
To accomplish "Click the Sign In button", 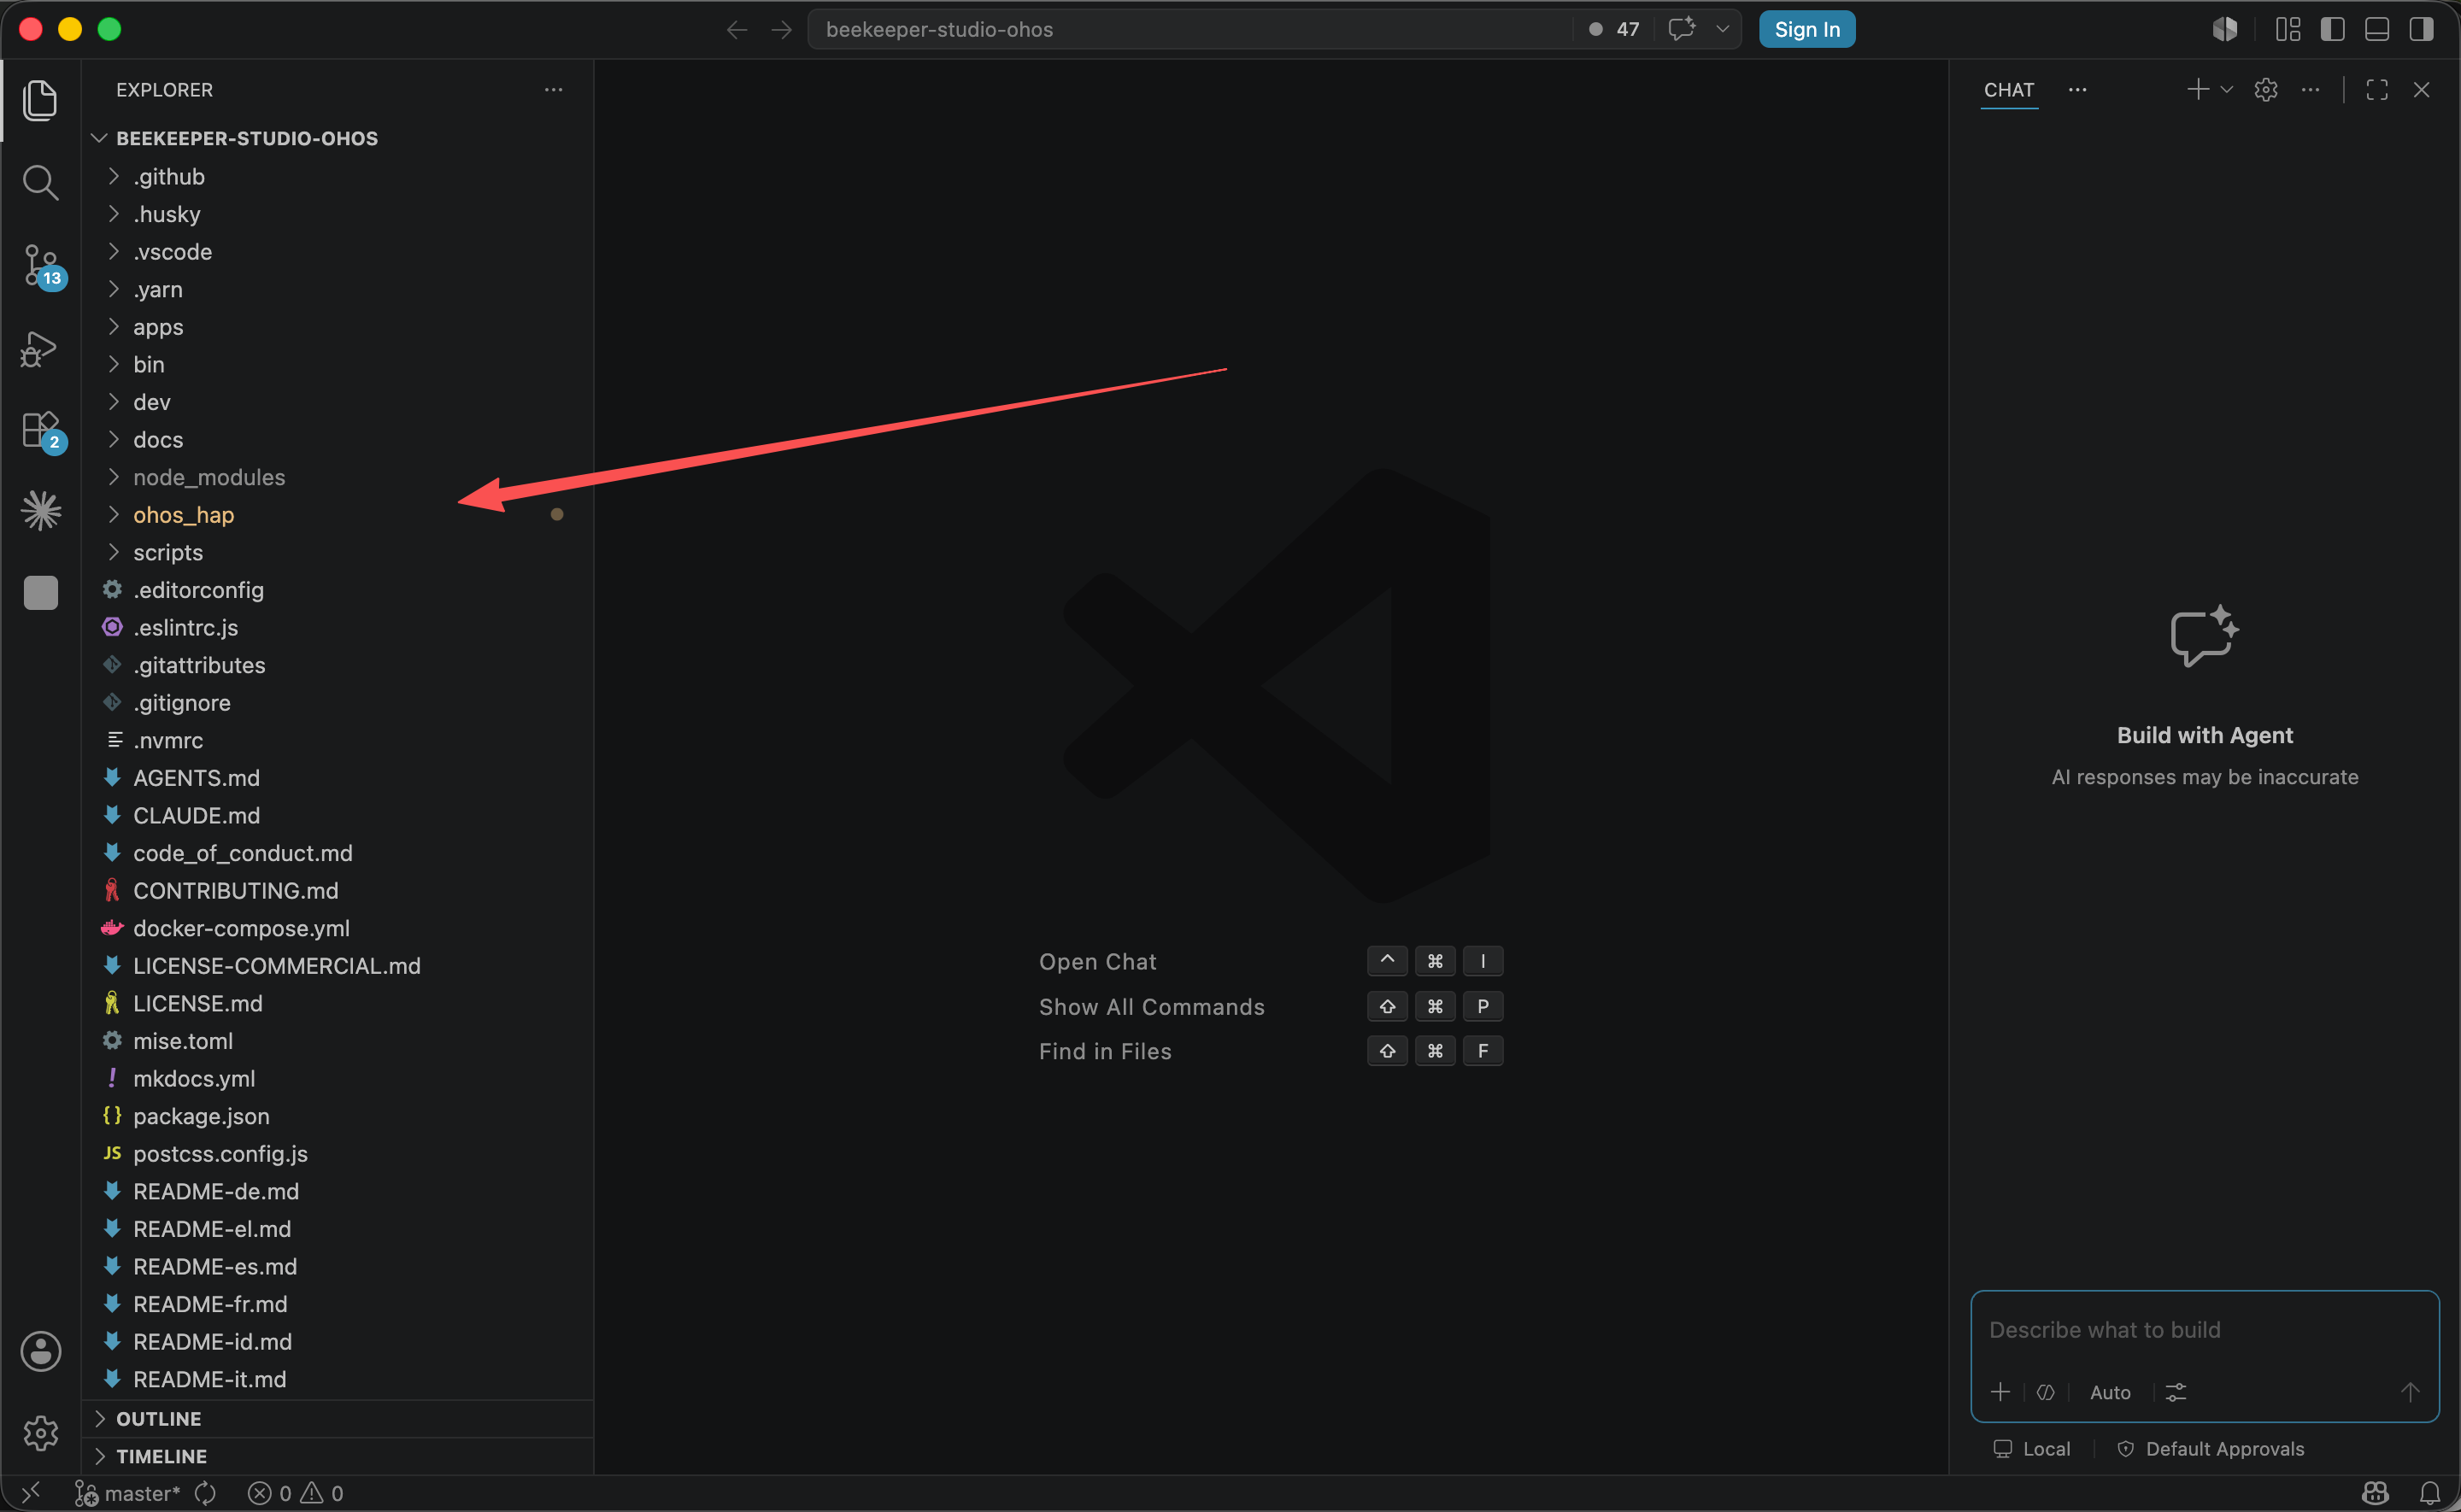I will tap(1807, 29).
